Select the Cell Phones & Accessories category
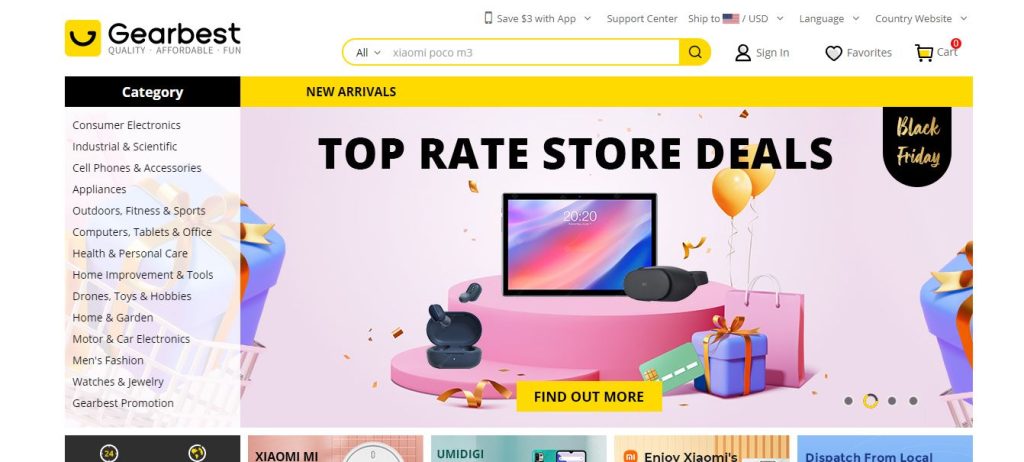1024x462 pixels. (136, 168)
